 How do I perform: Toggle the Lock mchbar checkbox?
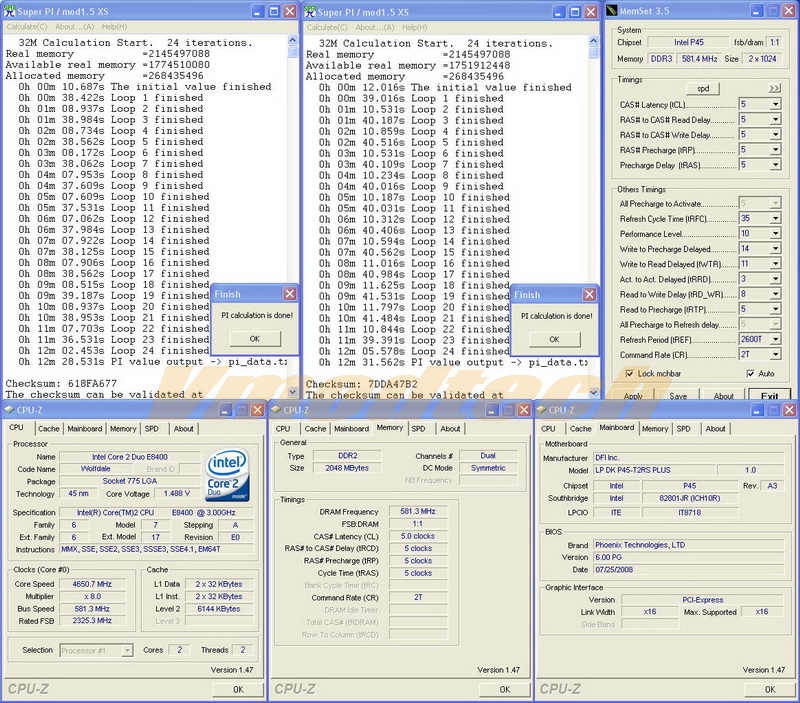[x=630, y=373]
